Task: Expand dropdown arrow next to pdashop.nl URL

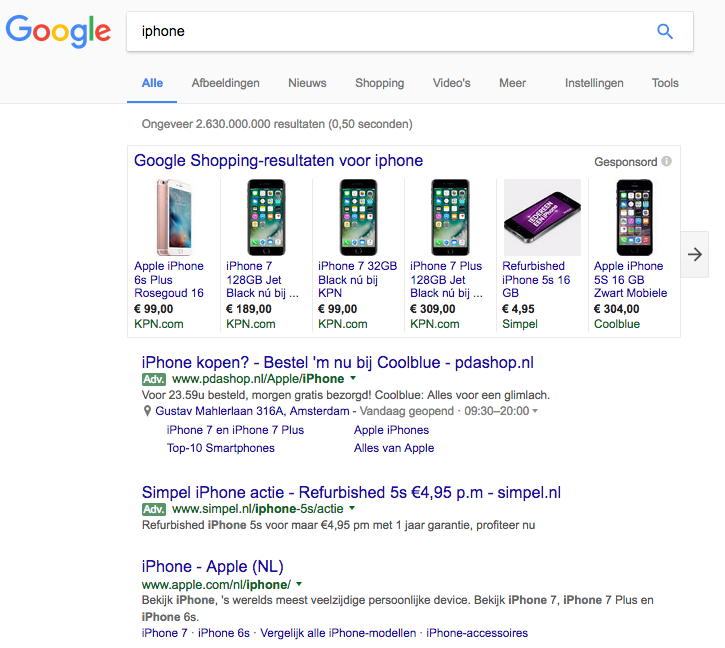Action: 353,378
